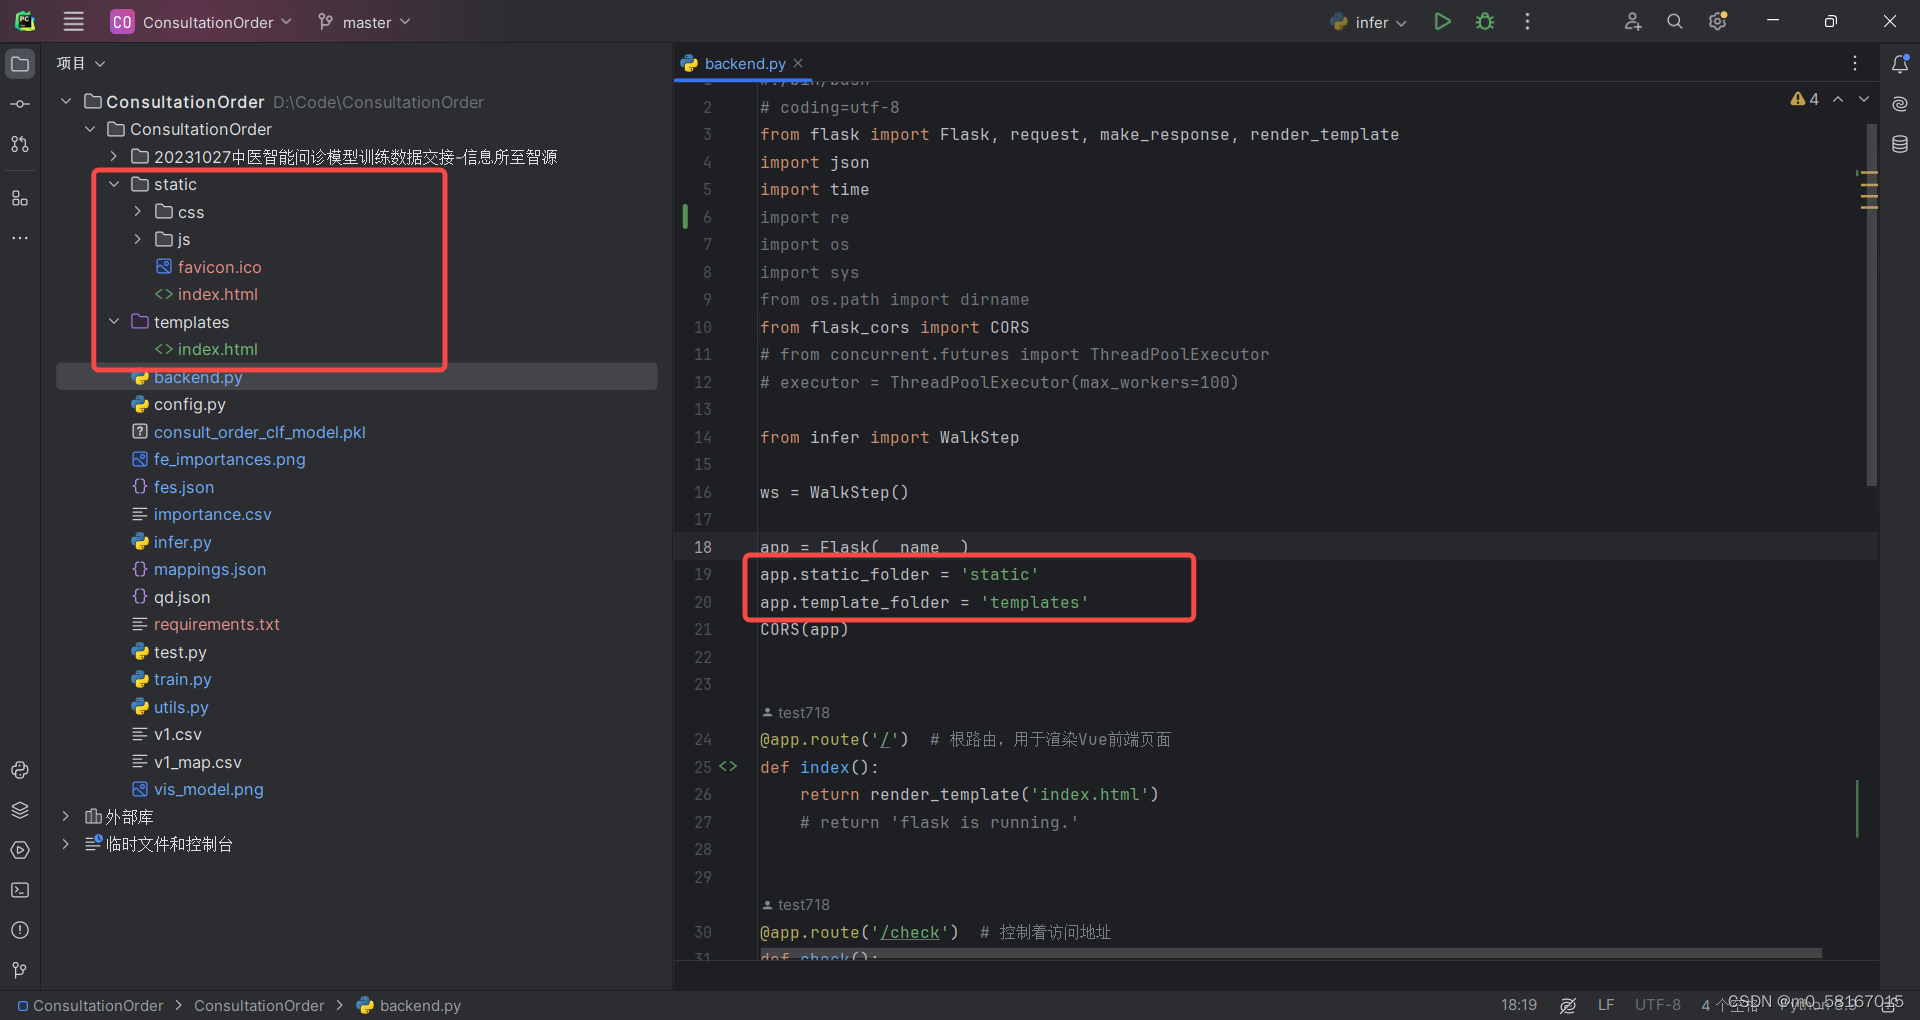The image size is (1920, 1020).
Task: Open the Pull Requests tool window
Action: tap(20, 144)
